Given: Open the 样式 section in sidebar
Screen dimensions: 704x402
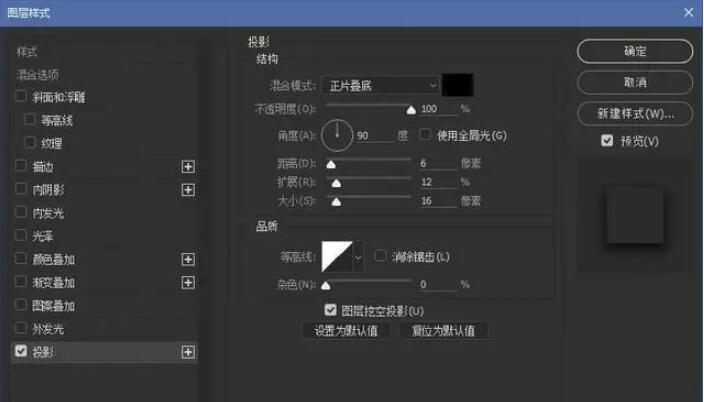Looking at the screenshot, I should (x=26, y=52).
